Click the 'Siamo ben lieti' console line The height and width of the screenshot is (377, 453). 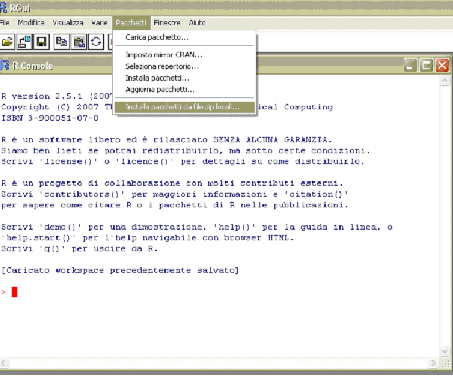(x=186, y=151)
